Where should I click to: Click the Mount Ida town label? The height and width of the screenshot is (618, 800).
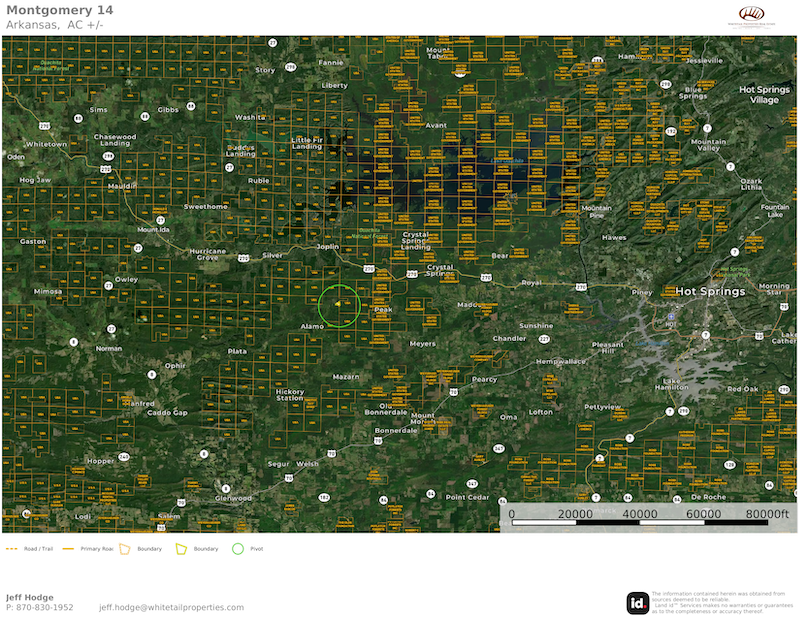(x=155, y=229)
